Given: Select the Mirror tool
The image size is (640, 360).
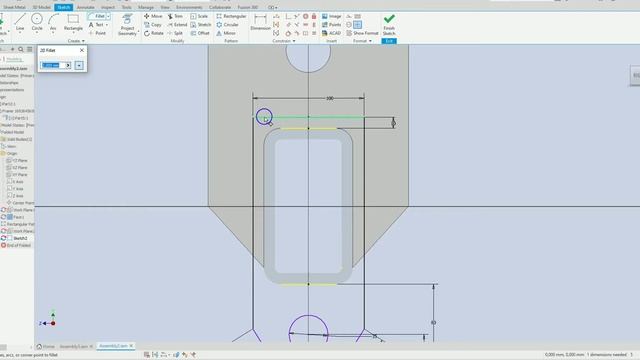Looking at the screenshot, I should (226, 33).
